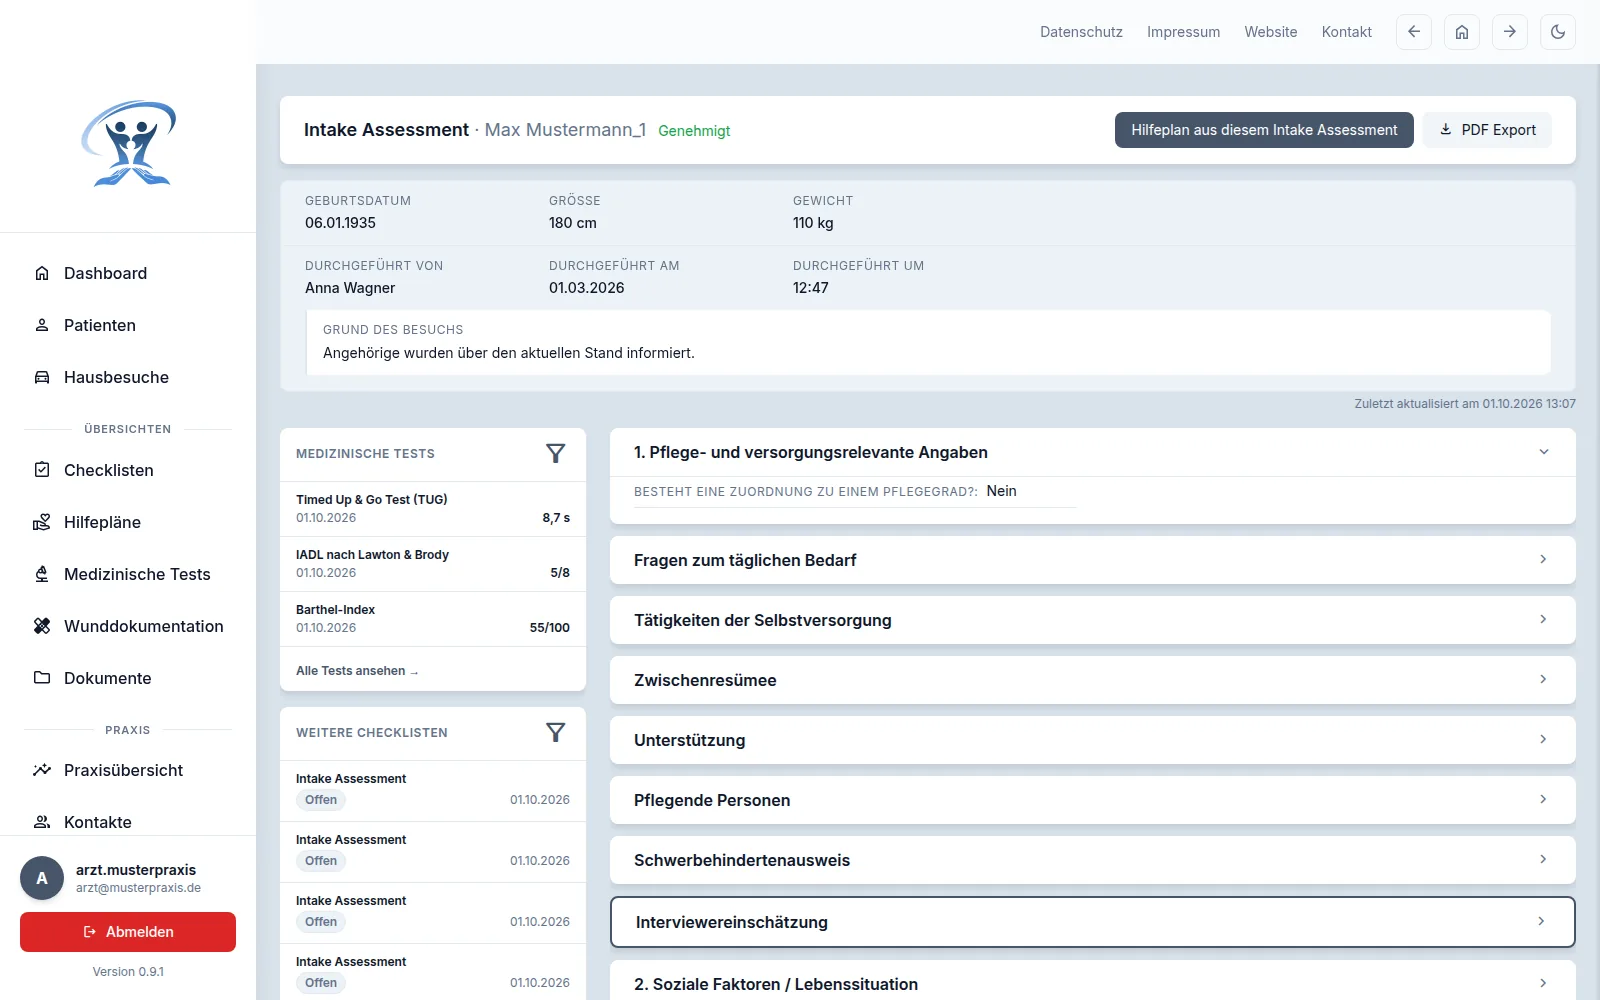
Task: Filter the Medizinische Tests panel
Action: point(556,453)
